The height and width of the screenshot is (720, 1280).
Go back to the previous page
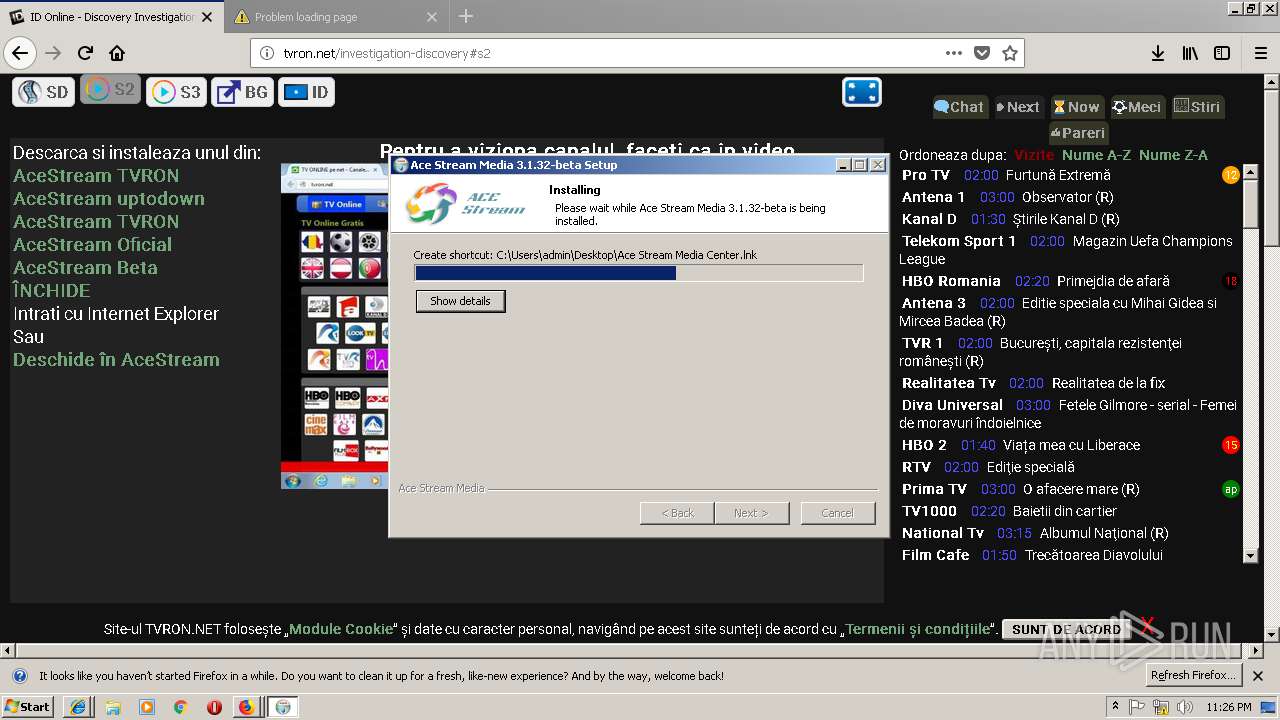[x=20, y=53]
